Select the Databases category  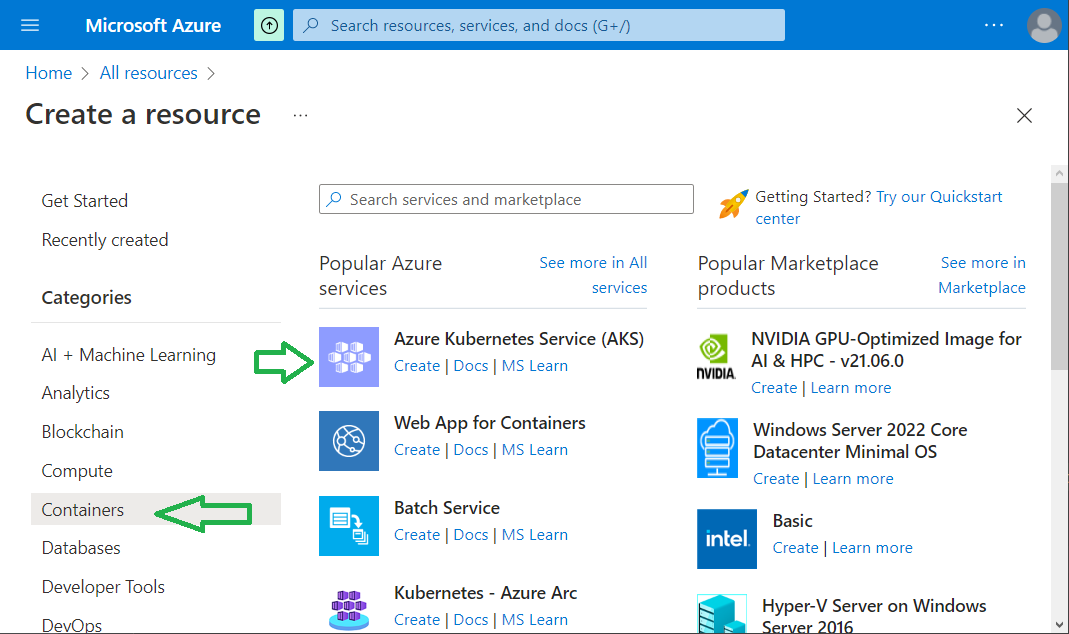[x=81, y=548]
